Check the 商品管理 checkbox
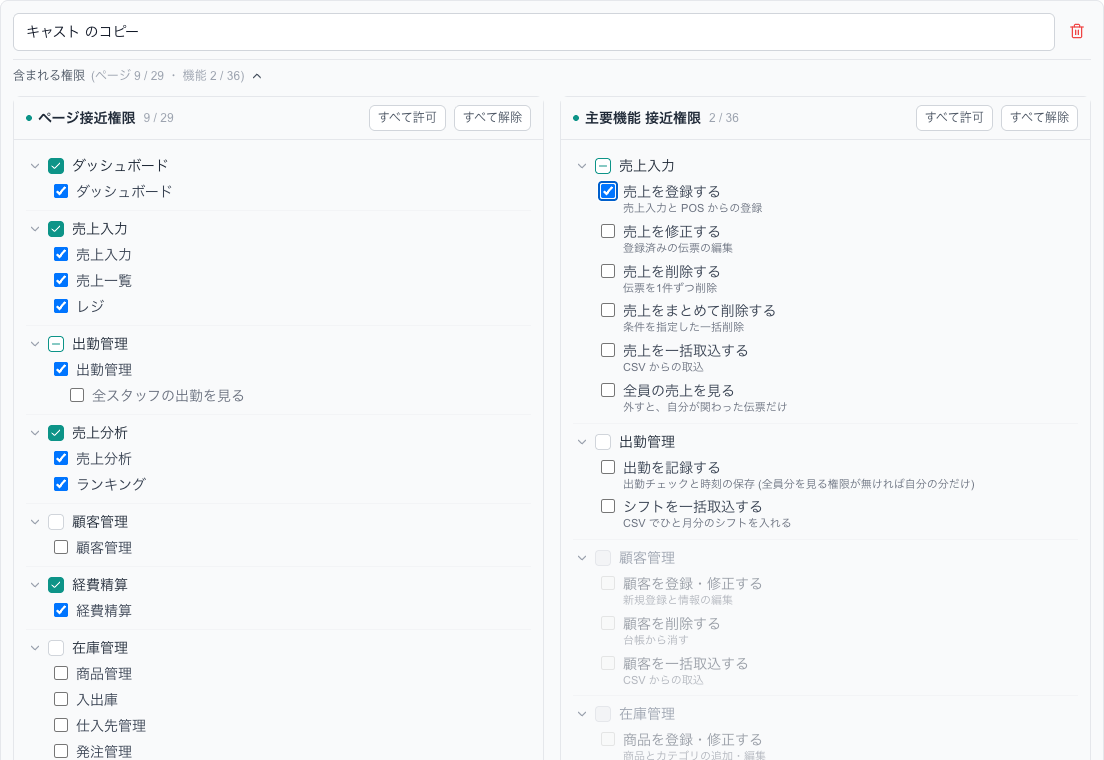Viewport: 1104px width, 760px height. pyautogui.click(x=61, y=673)
